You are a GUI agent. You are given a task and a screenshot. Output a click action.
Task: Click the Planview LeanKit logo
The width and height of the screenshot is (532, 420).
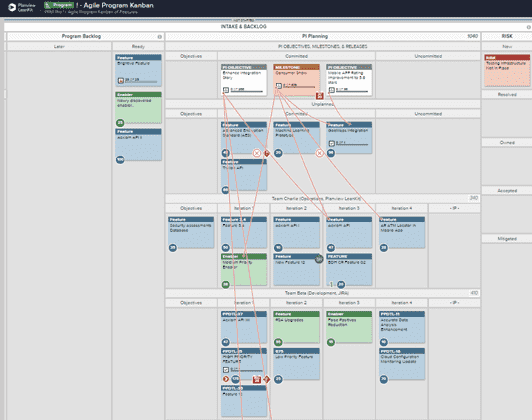coord(22,7)
